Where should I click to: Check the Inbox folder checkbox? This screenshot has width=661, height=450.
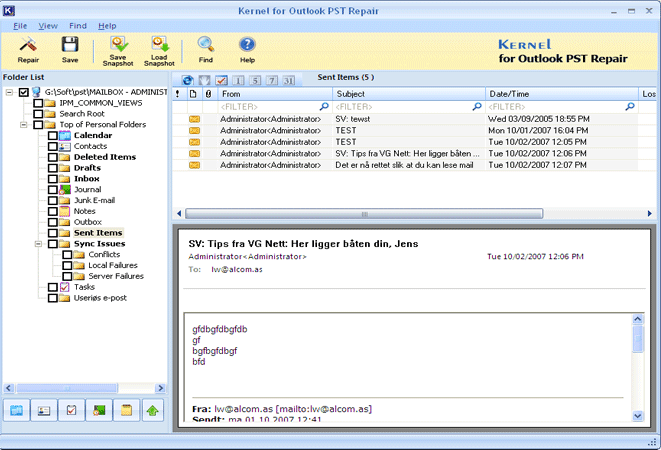point(53,179)
